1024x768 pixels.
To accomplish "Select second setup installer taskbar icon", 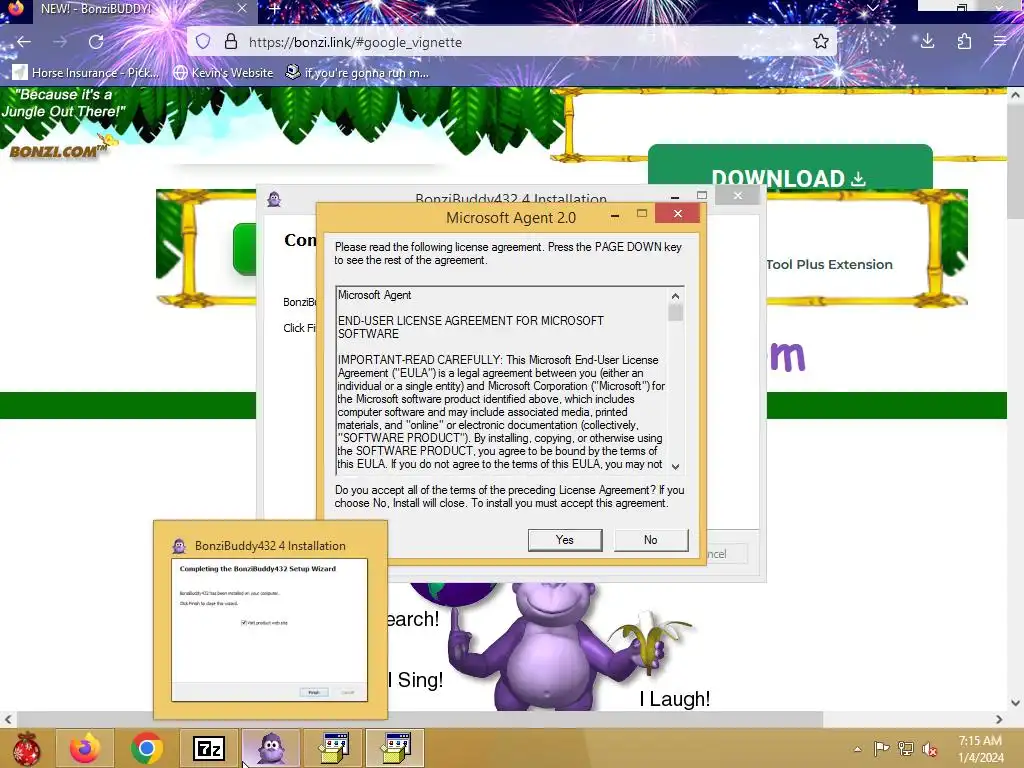I will pos(395,748).
